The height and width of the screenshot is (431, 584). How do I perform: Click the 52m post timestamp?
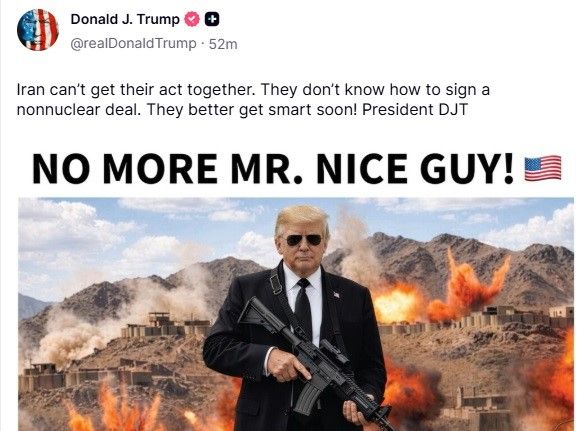pyautogui.click(x=223, y=44)
